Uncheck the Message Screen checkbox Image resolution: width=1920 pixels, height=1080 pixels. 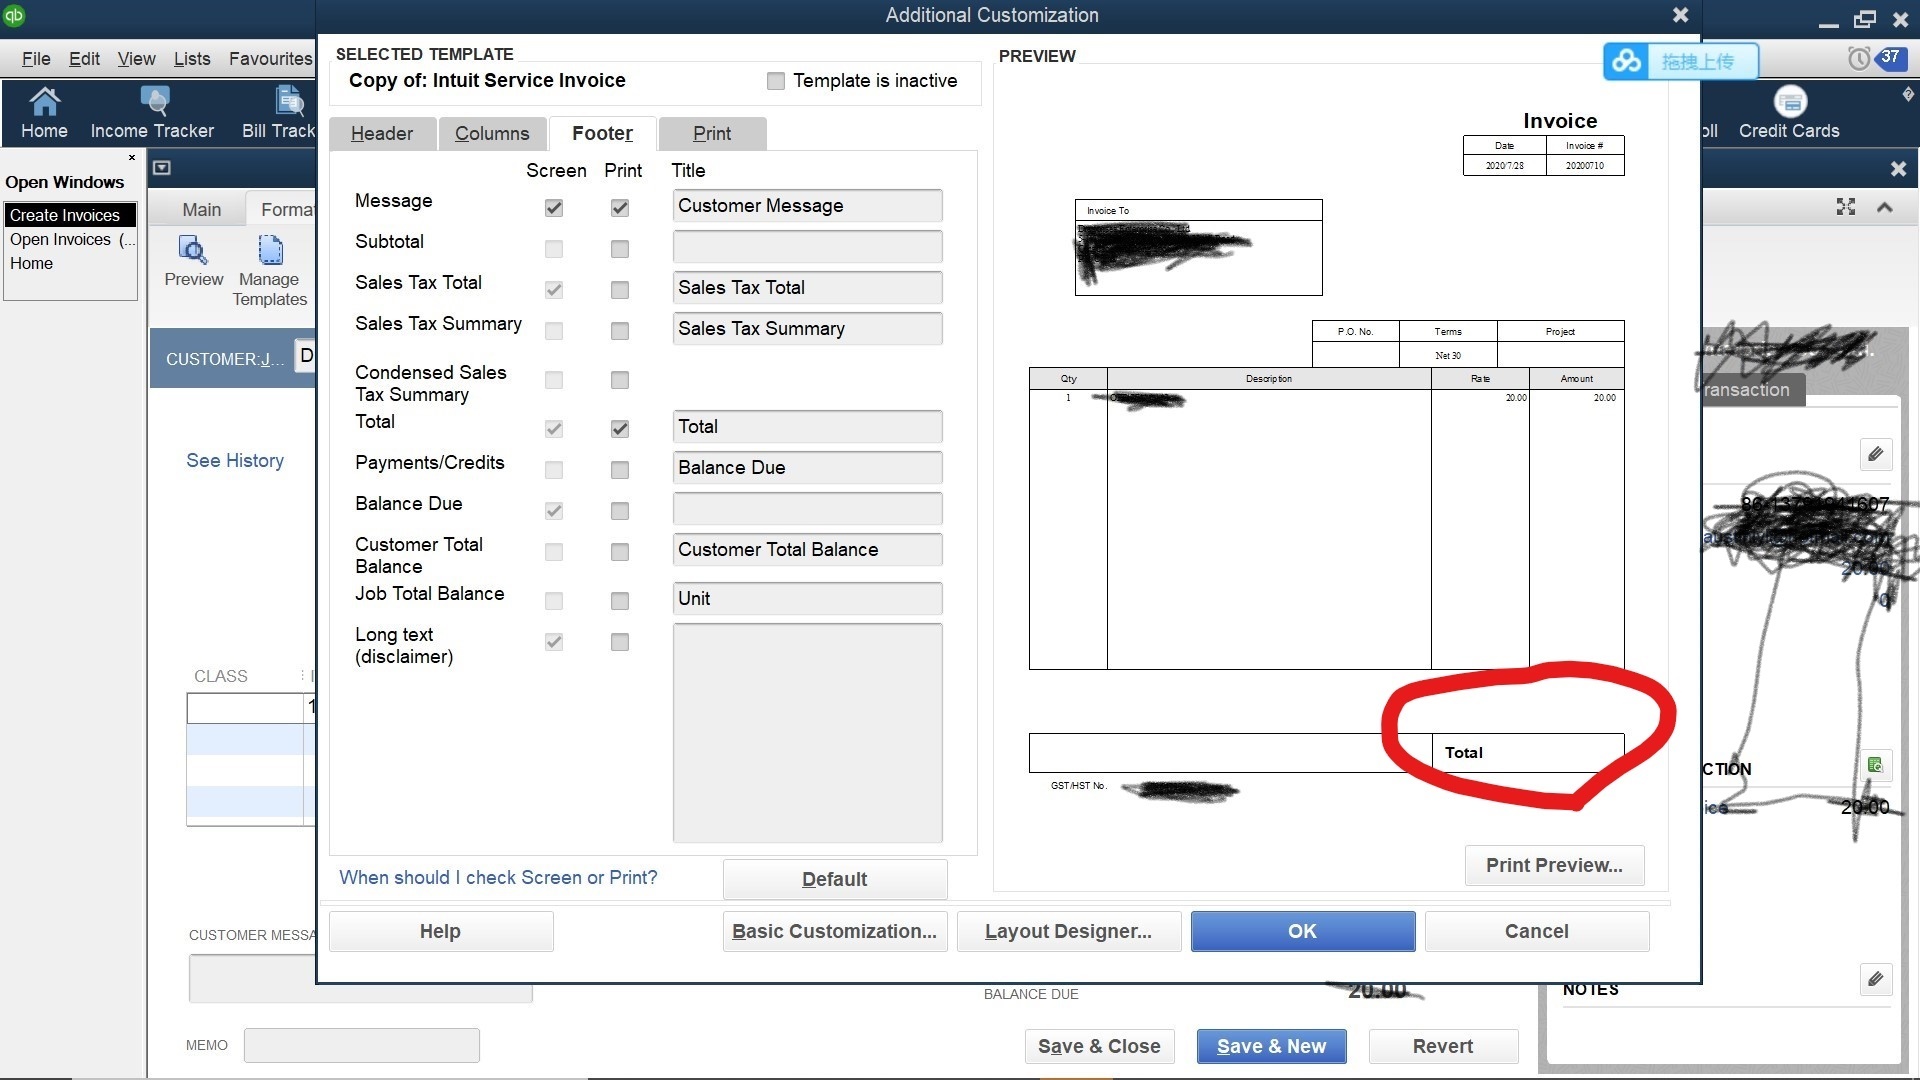point(554,208)
